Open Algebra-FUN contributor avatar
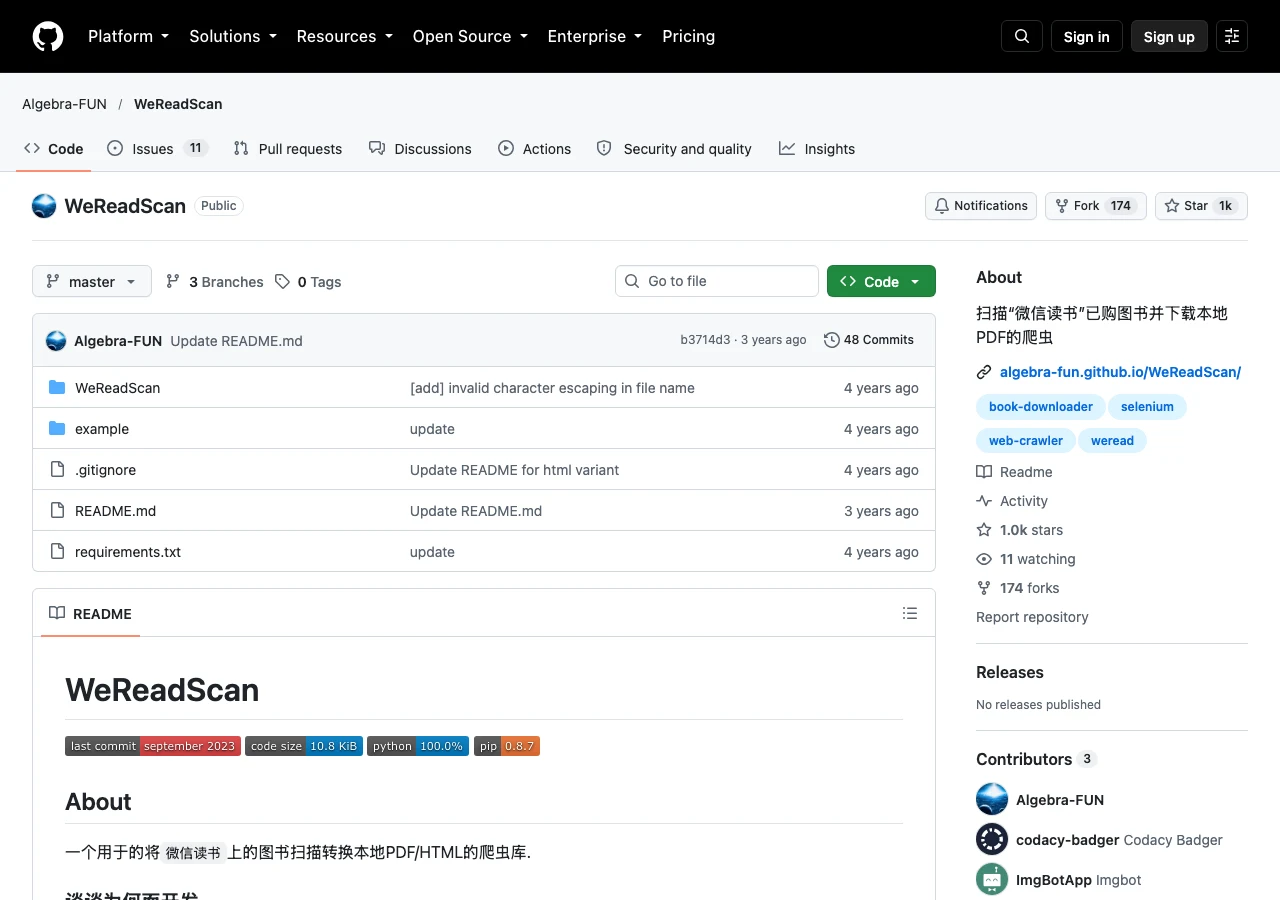The image size is (1280, 900). pyautogui.click(x=992, y=799)
